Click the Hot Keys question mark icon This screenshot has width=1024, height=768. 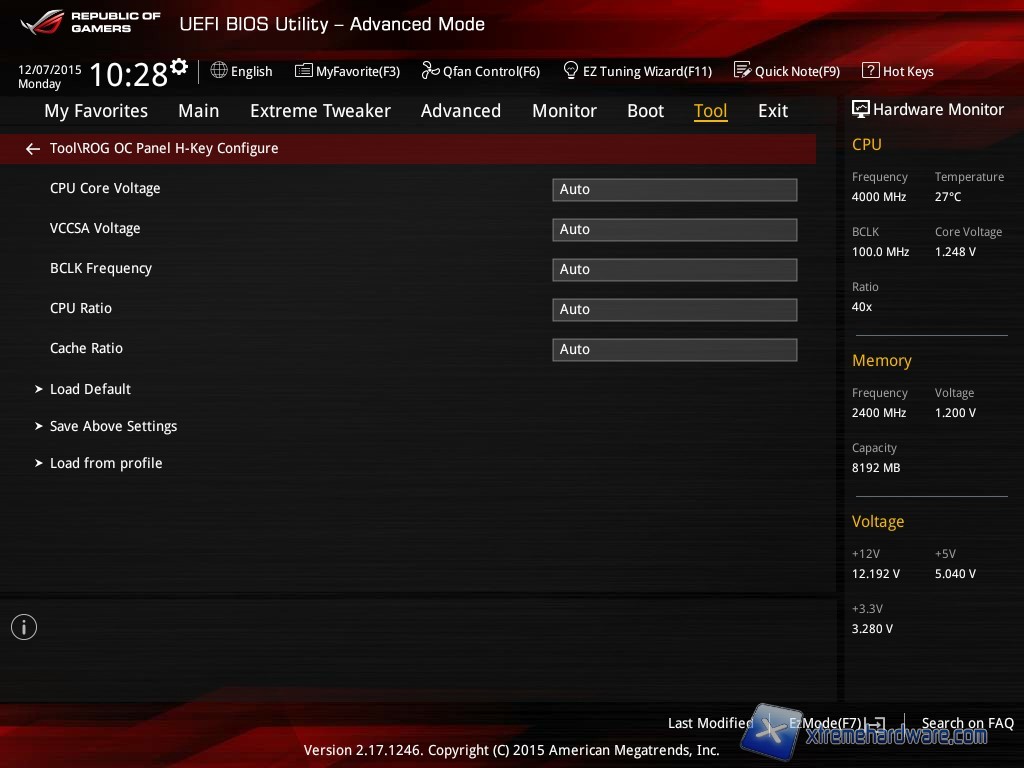(870, 71)
